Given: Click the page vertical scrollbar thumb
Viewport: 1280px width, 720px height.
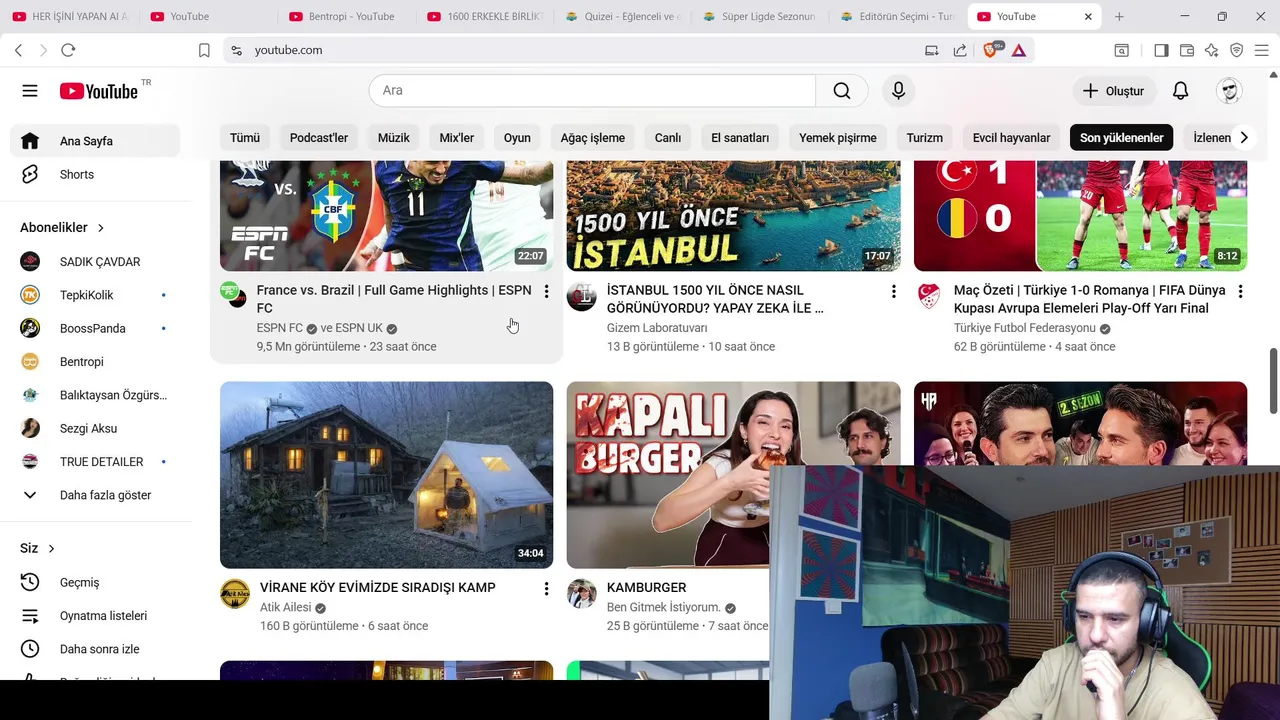Looking at the screenshot, I should pyautogui.click(x=1273, y=380).
